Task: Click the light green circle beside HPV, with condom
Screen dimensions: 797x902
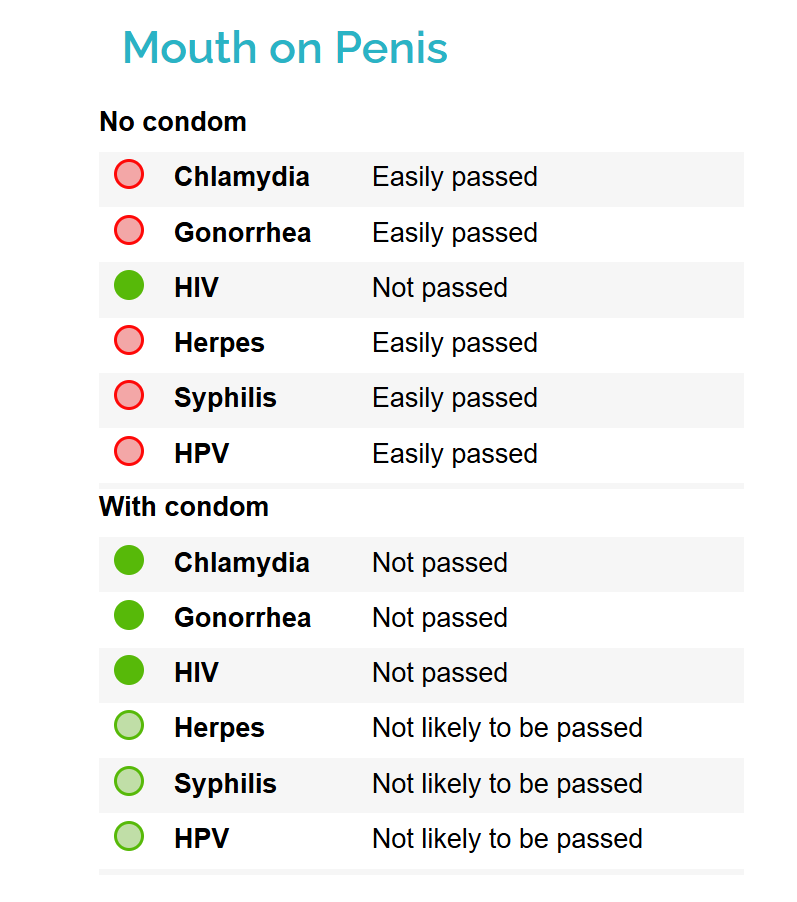Action: 129,836
